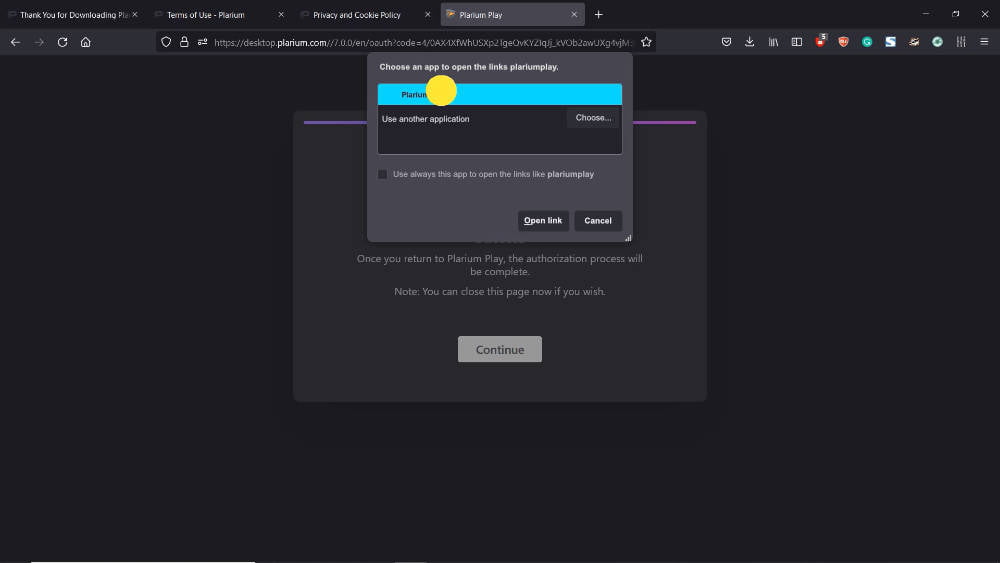Open the Firefox hamburger menu
Image resolution: width=1000 pixels, height=563 pixels.
click(984, 42)
